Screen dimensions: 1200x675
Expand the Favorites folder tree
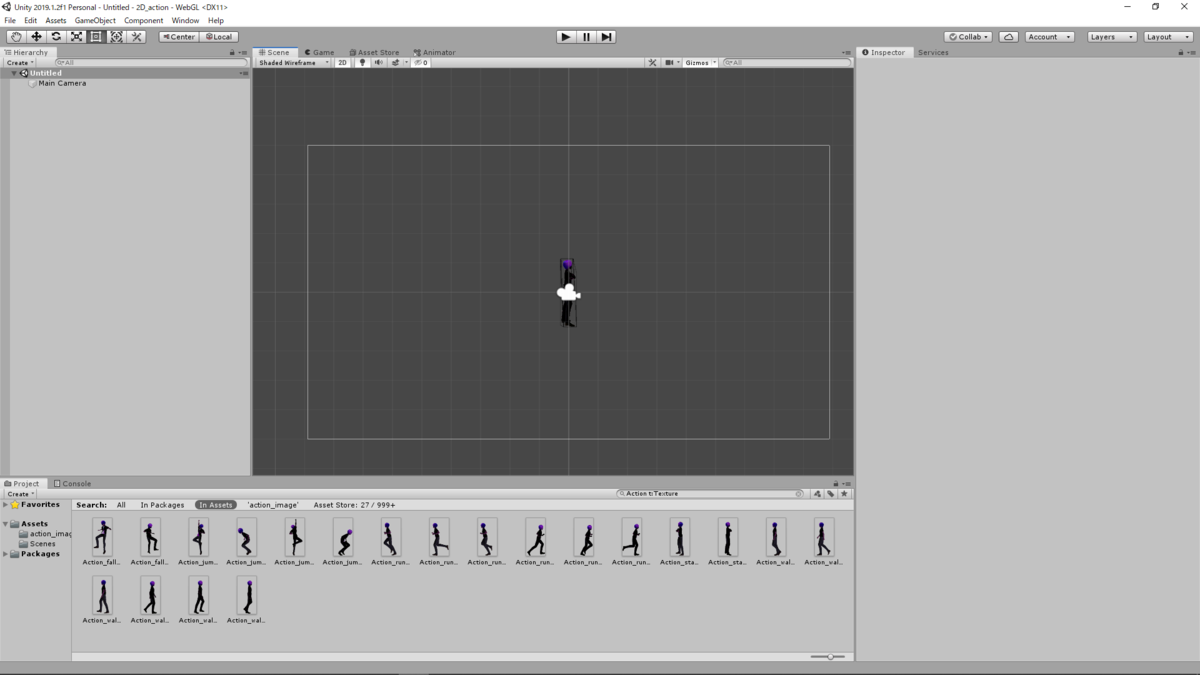coord(6,505)
